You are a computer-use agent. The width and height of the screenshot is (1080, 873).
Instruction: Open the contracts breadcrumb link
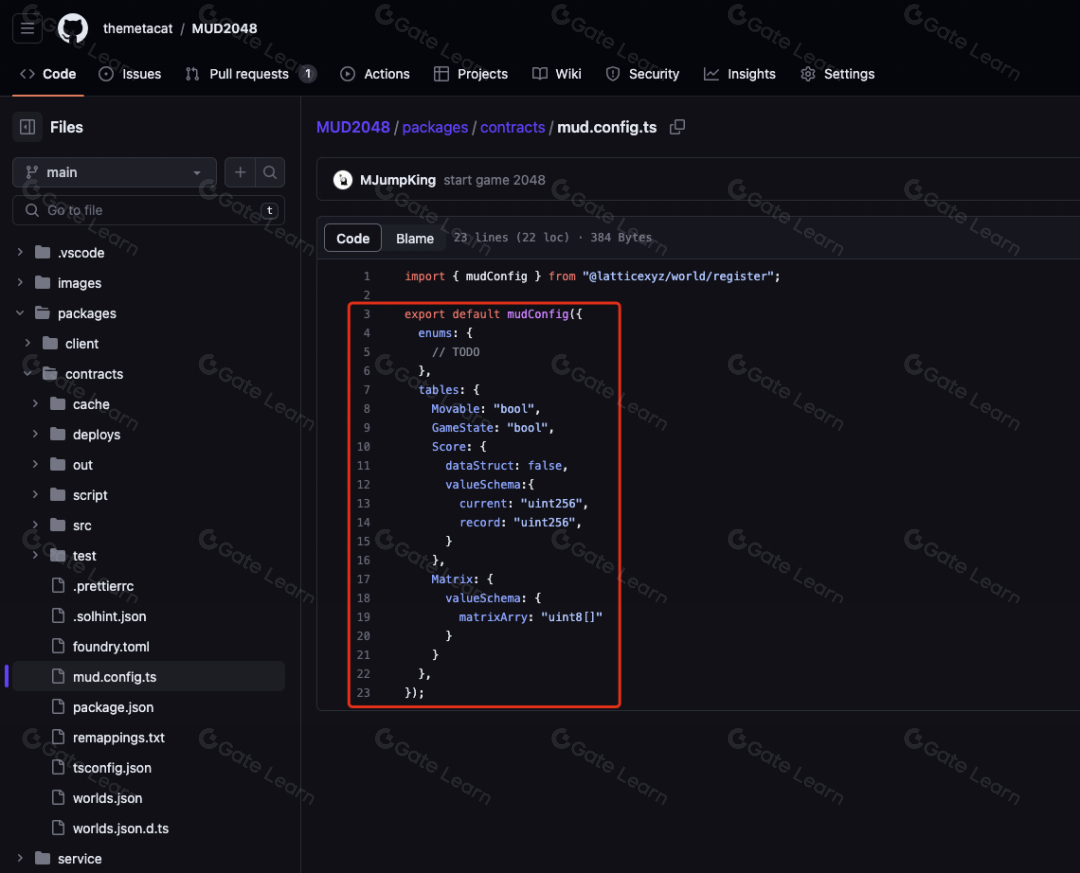pos(512,128)
